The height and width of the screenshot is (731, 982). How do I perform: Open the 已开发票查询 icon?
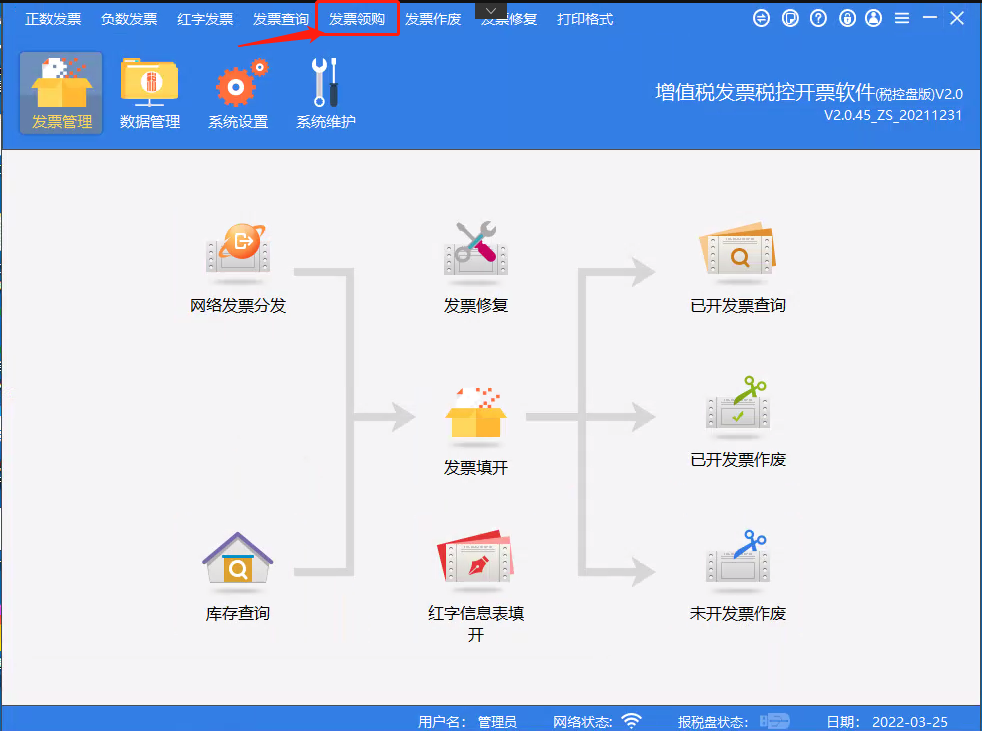click(738, 248)
